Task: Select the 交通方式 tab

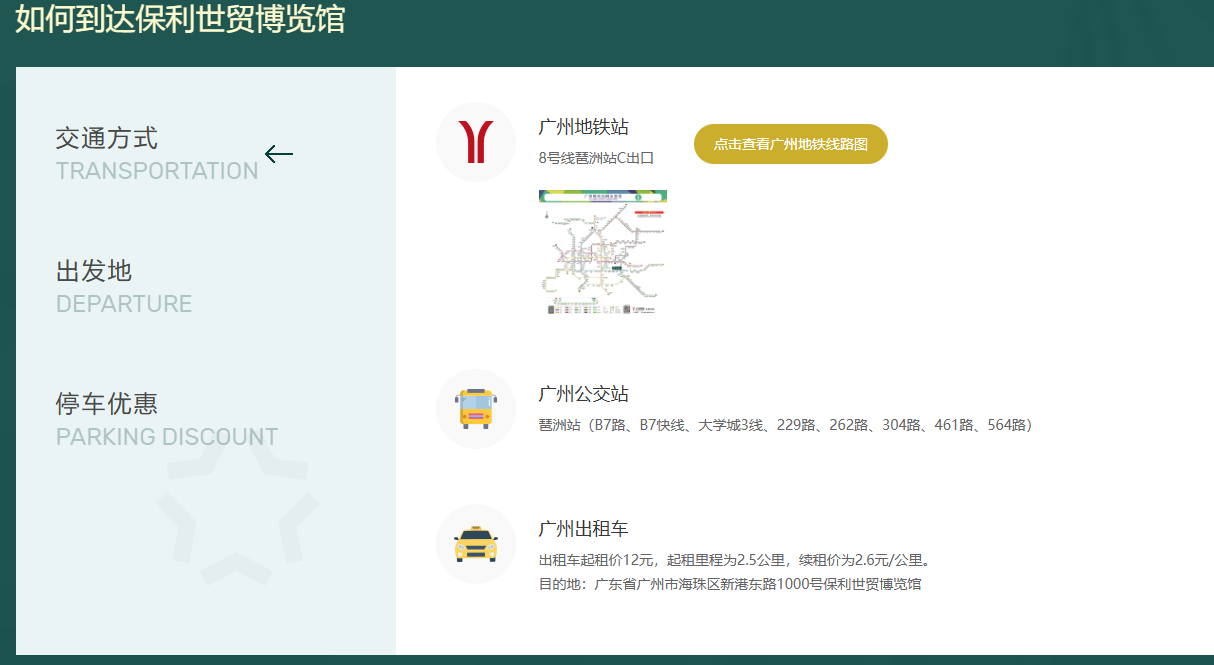Action: tap(107, 138)
